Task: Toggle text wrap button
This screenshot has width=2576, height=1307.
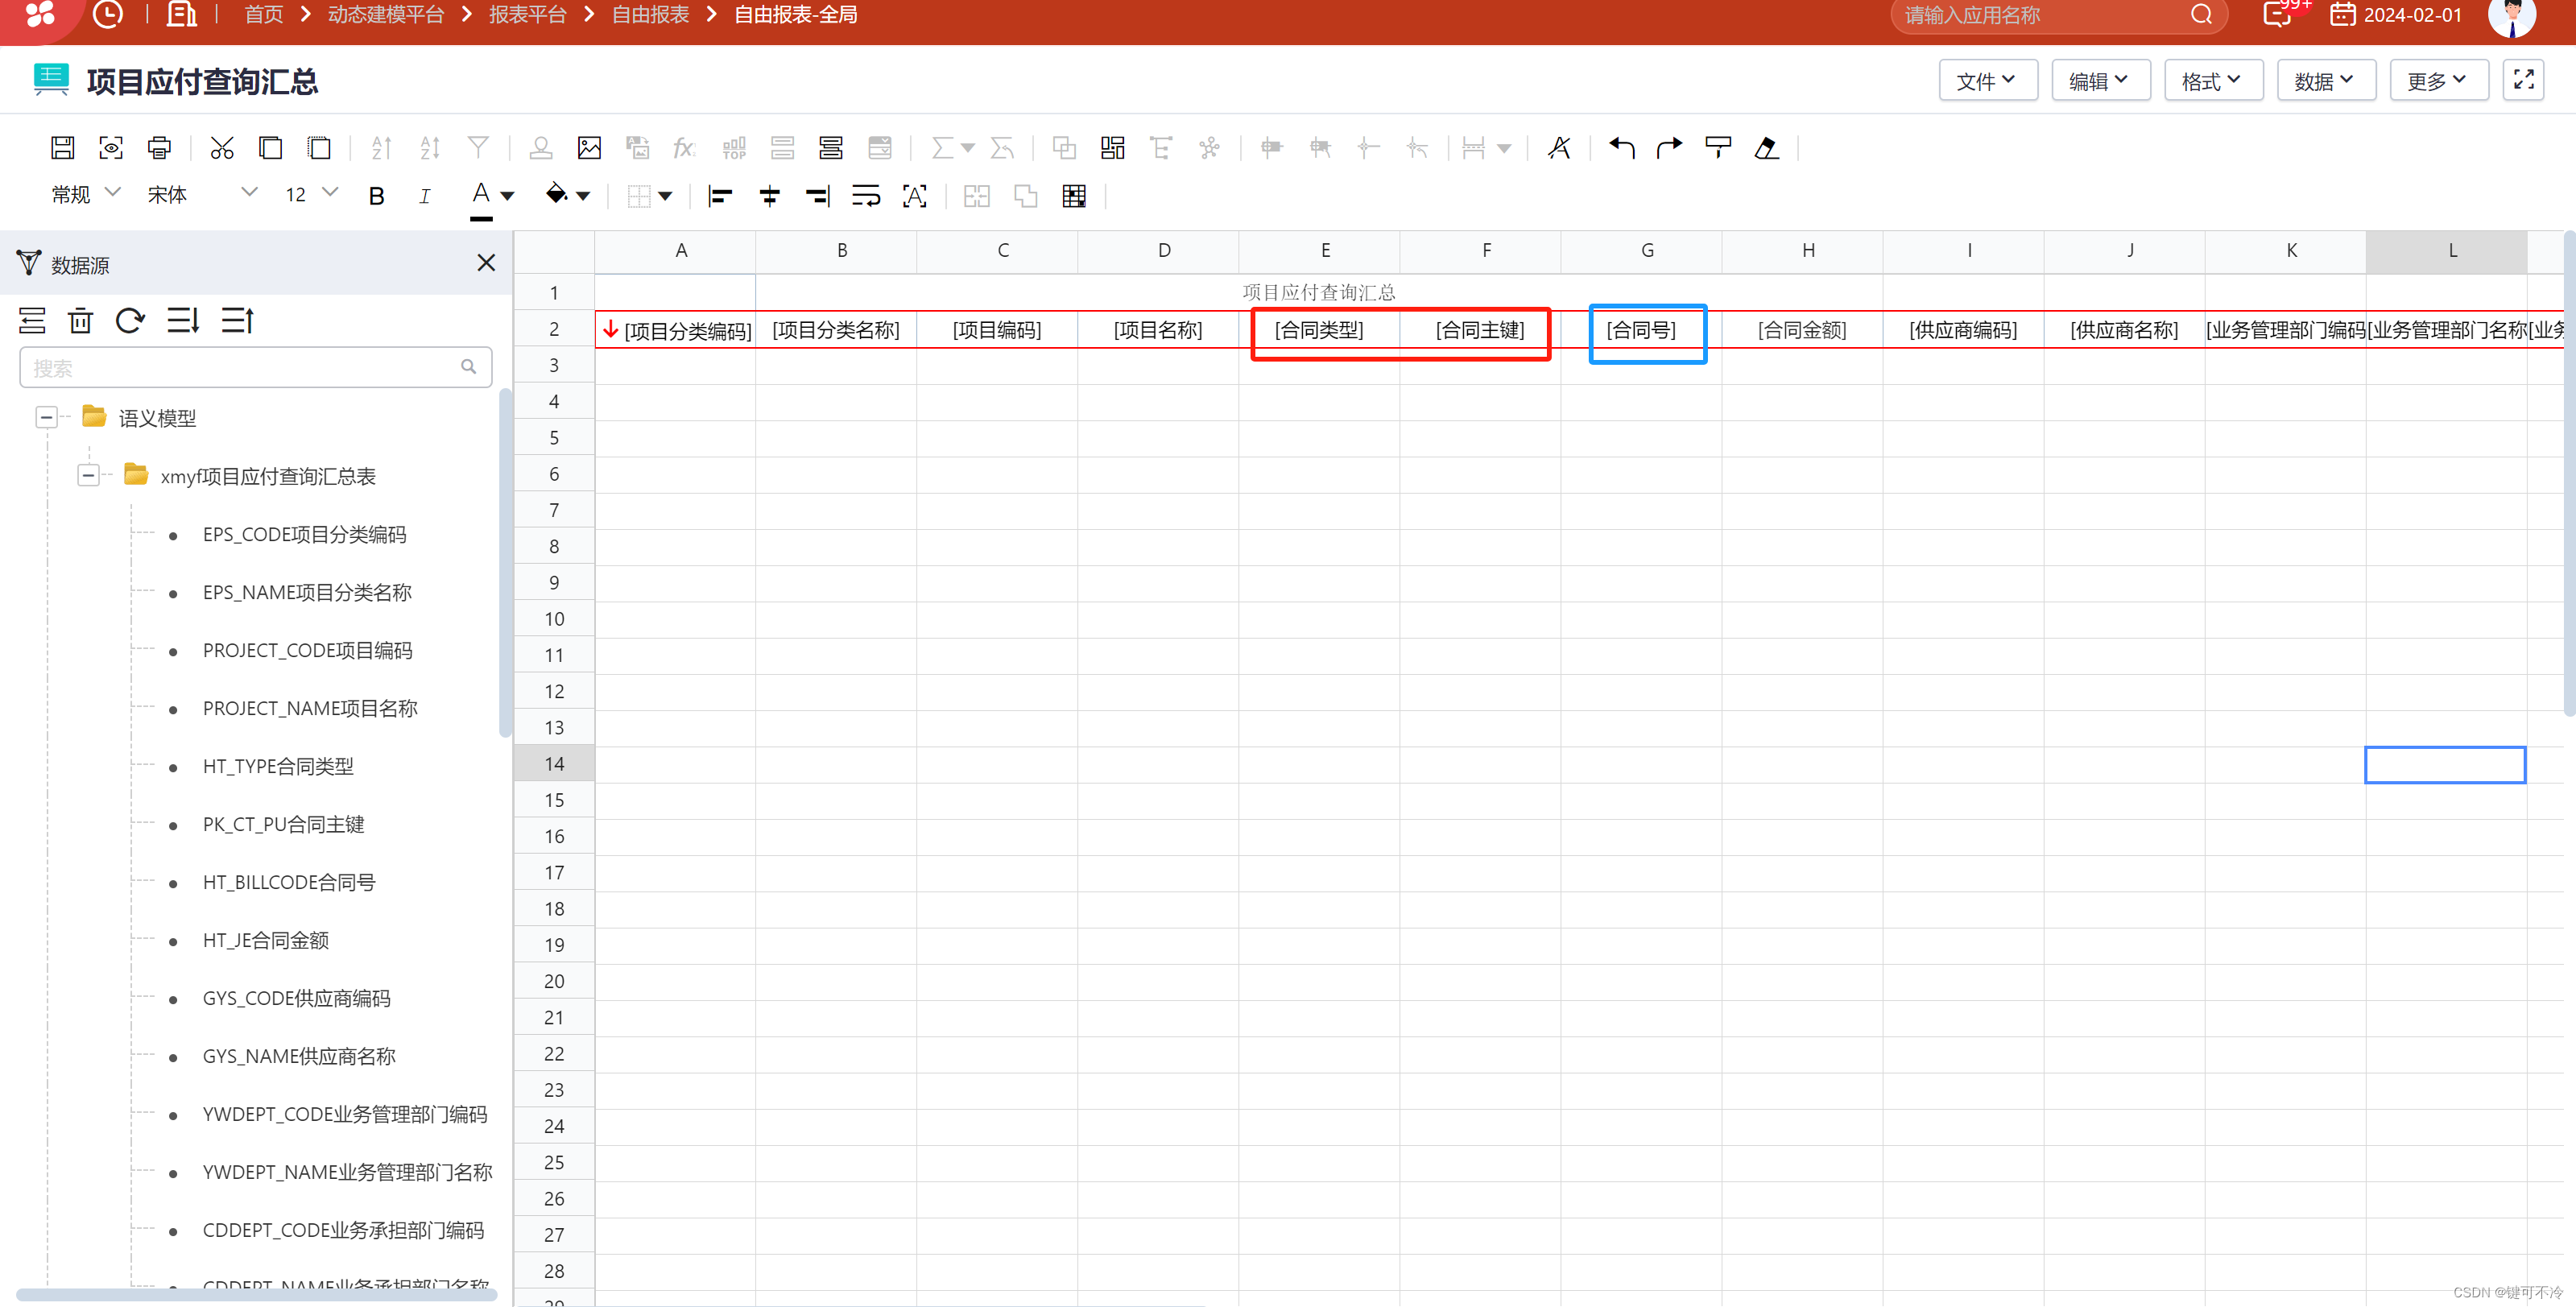Action: 866,196
